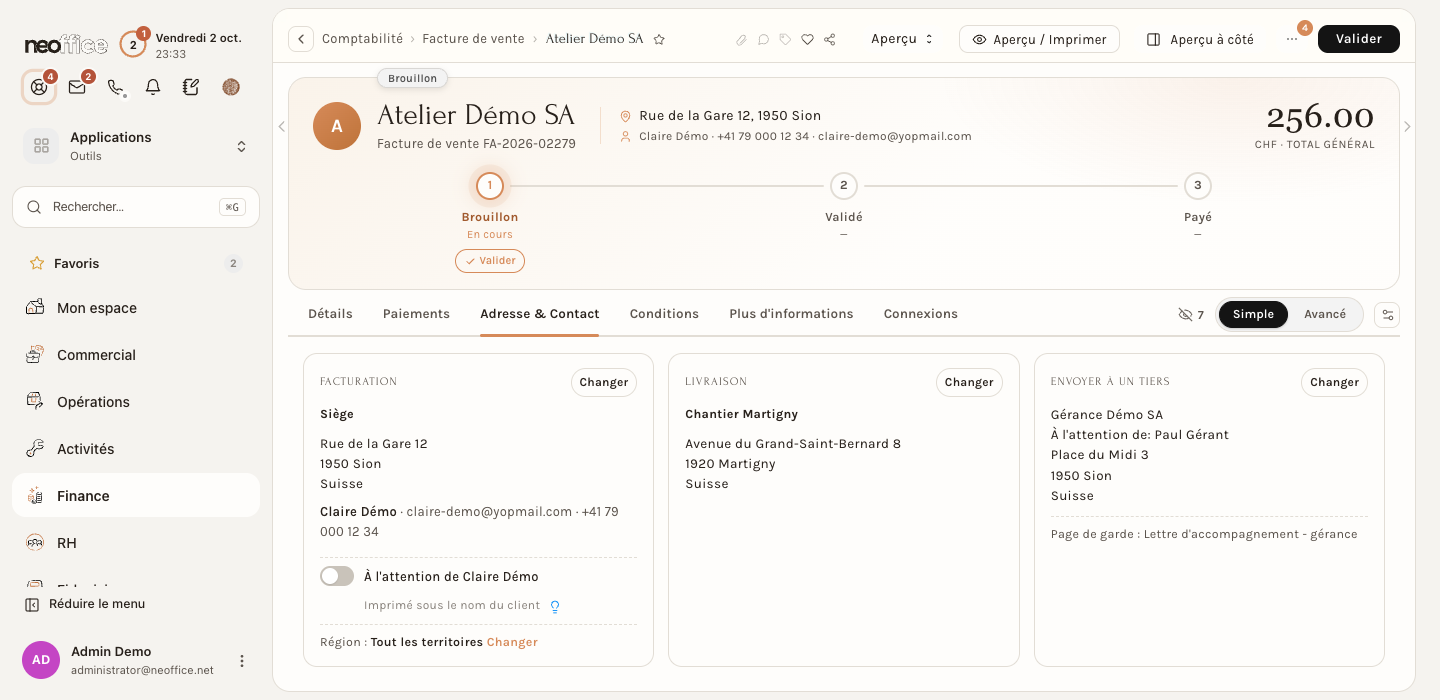The width and height of the screenshot is (1440, 700).
Task: Click the orange Changer link for Région
Action: [512, 642]
